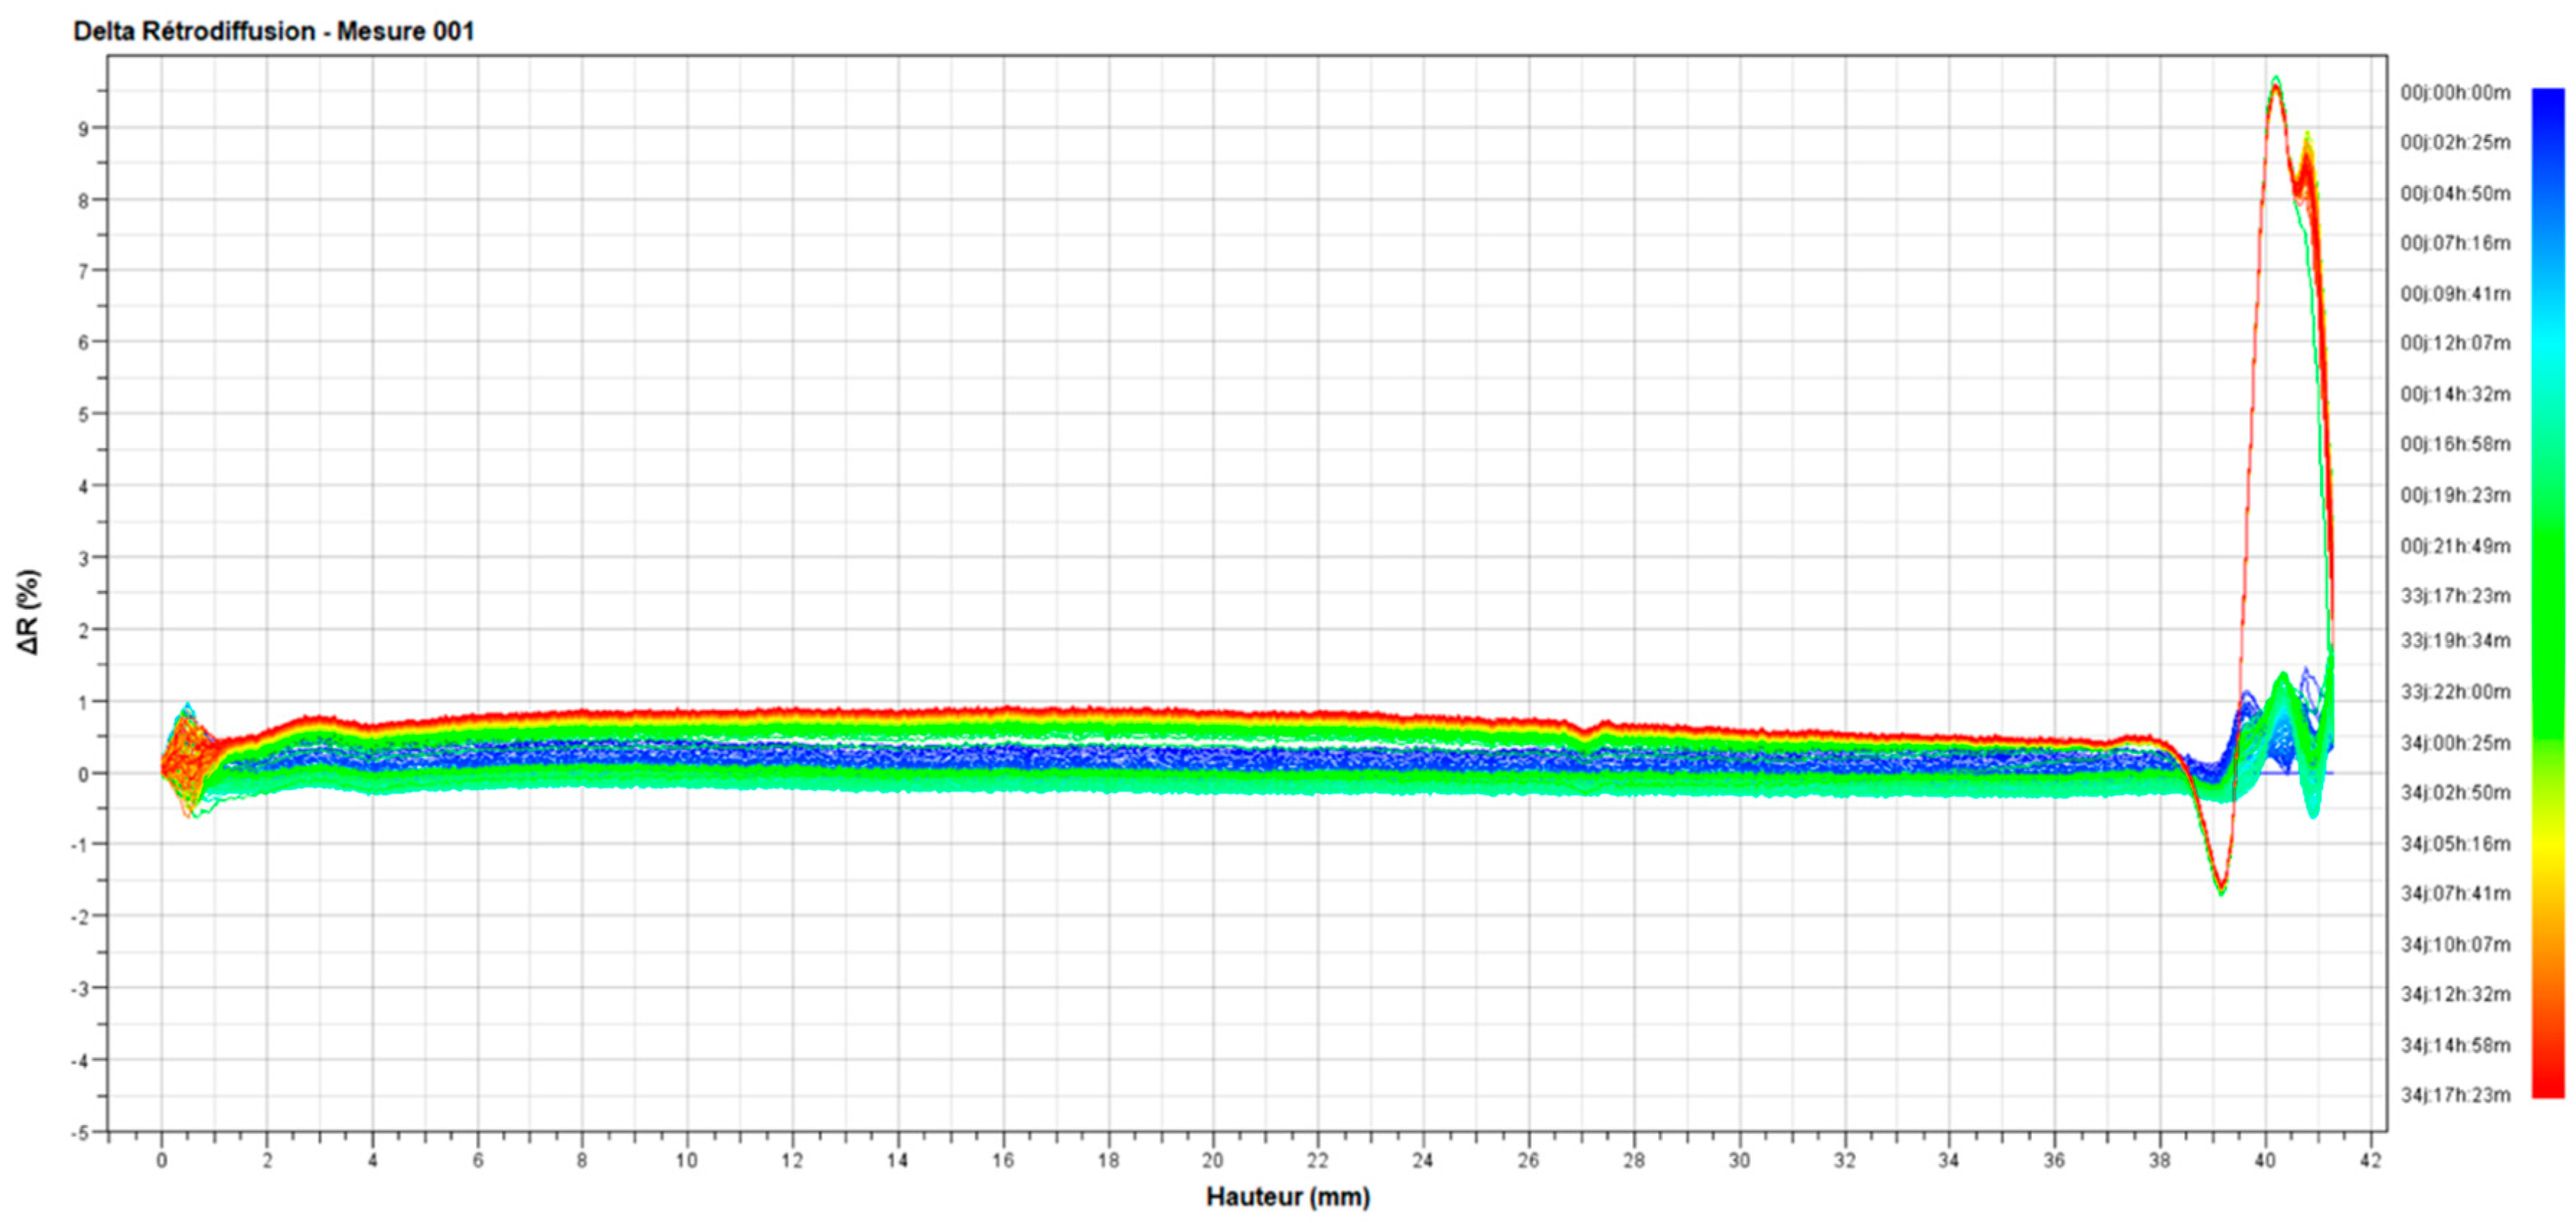Click the x-axis tick label 20
Viewport: 2576px width, 1223px height.
(x=1212, y=1160)
